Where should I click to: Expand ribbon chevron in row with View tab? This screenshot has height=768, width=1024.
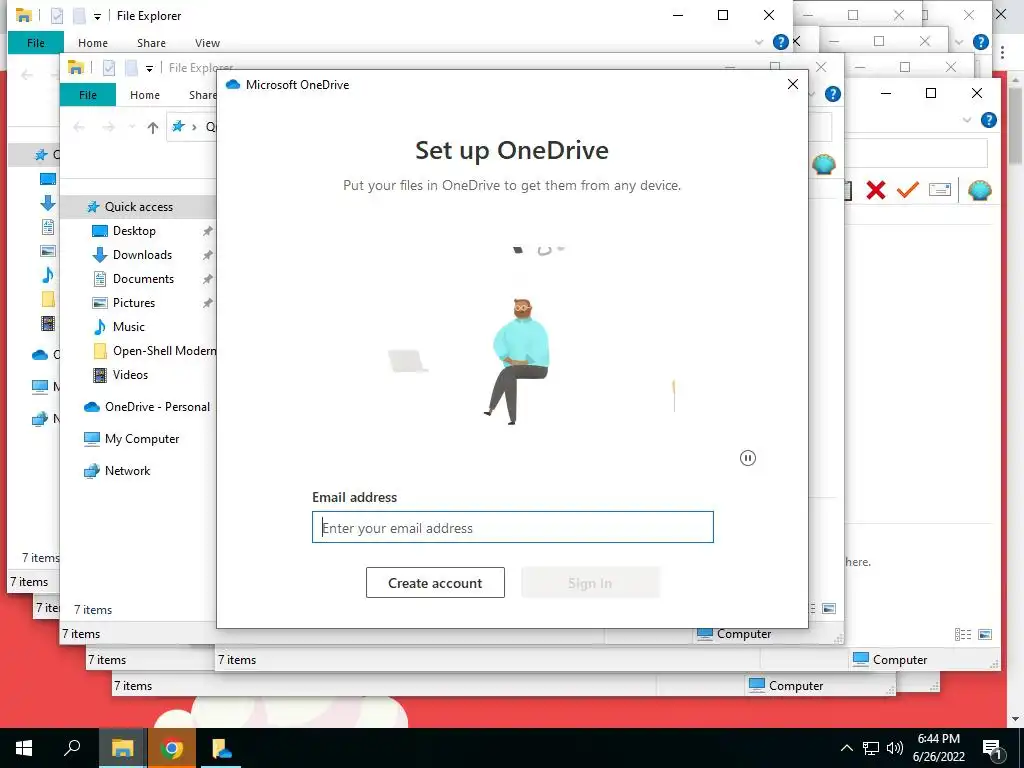[759, 42]
